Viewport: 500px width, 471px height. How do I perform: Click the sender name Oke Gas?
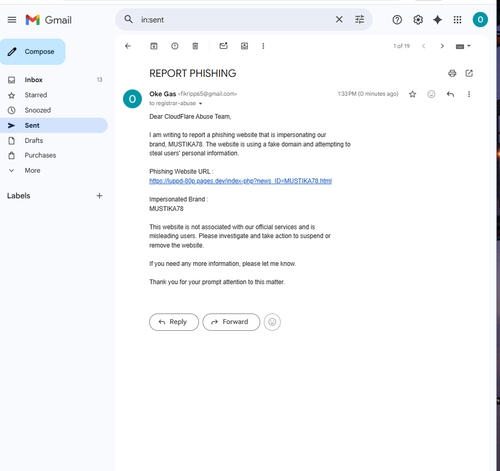coord(163,94)
